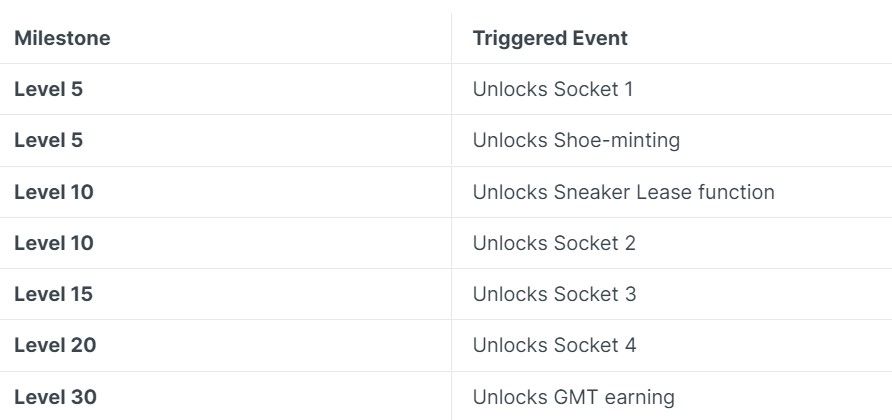Screen dimensions: 892x420
Task: Click the Unlocks Socket 3 text
Action: 554,294
